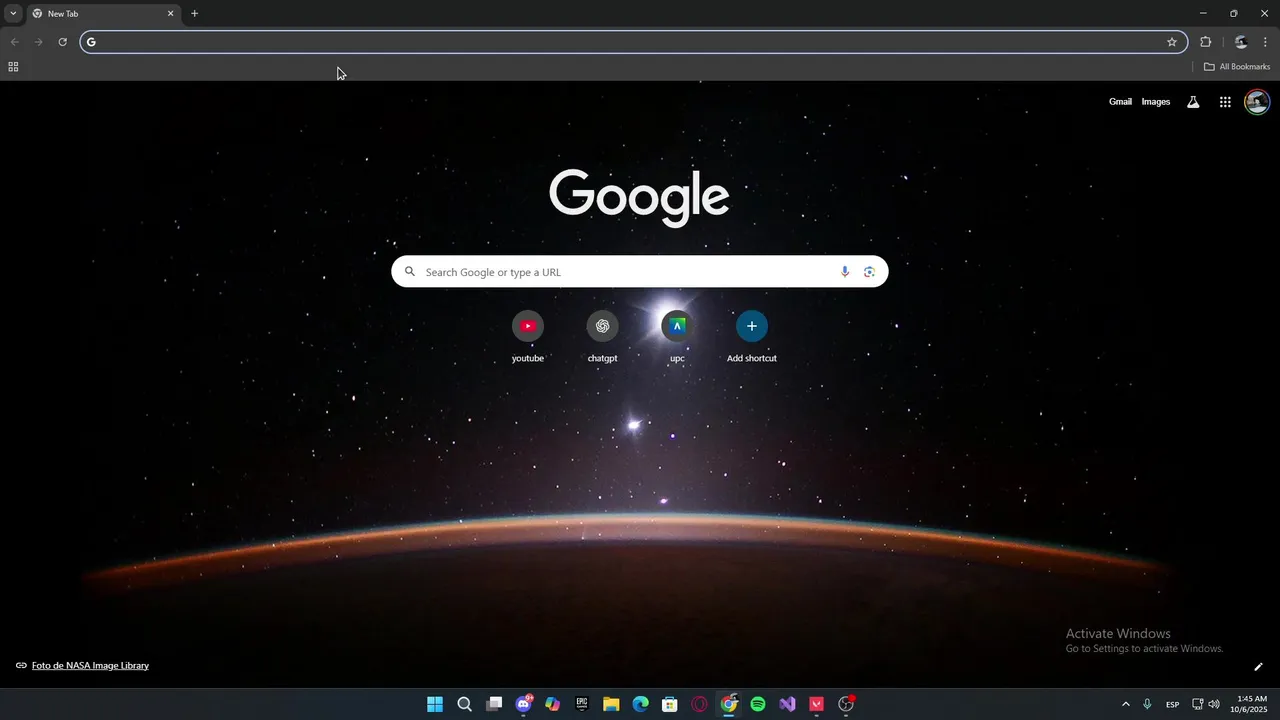Screen dimensions: 1280x720
Task: Open Windows taskbar search
Action: pyautogui.click(x=465, y=704)
